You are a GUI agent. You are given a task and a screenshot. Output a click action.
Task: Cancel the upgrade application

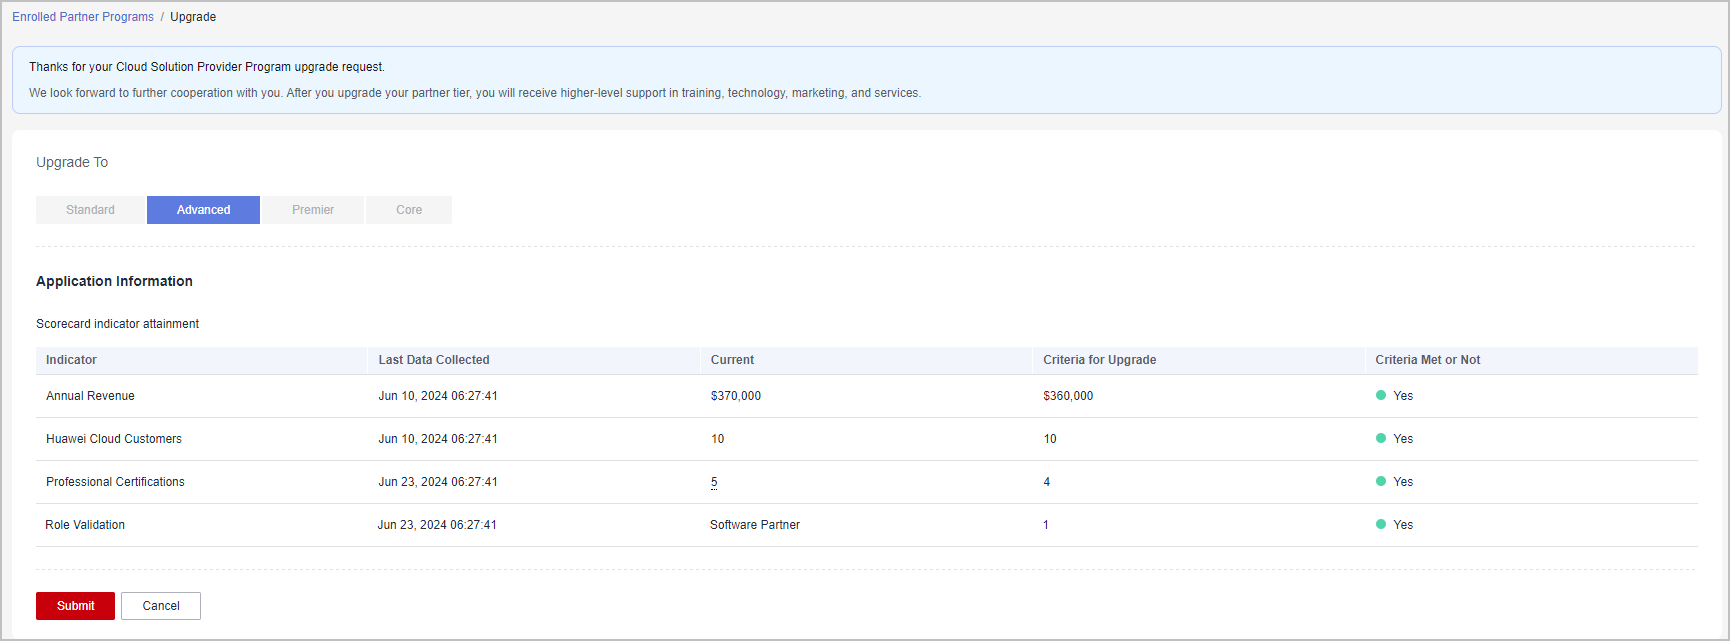(161, 606)
